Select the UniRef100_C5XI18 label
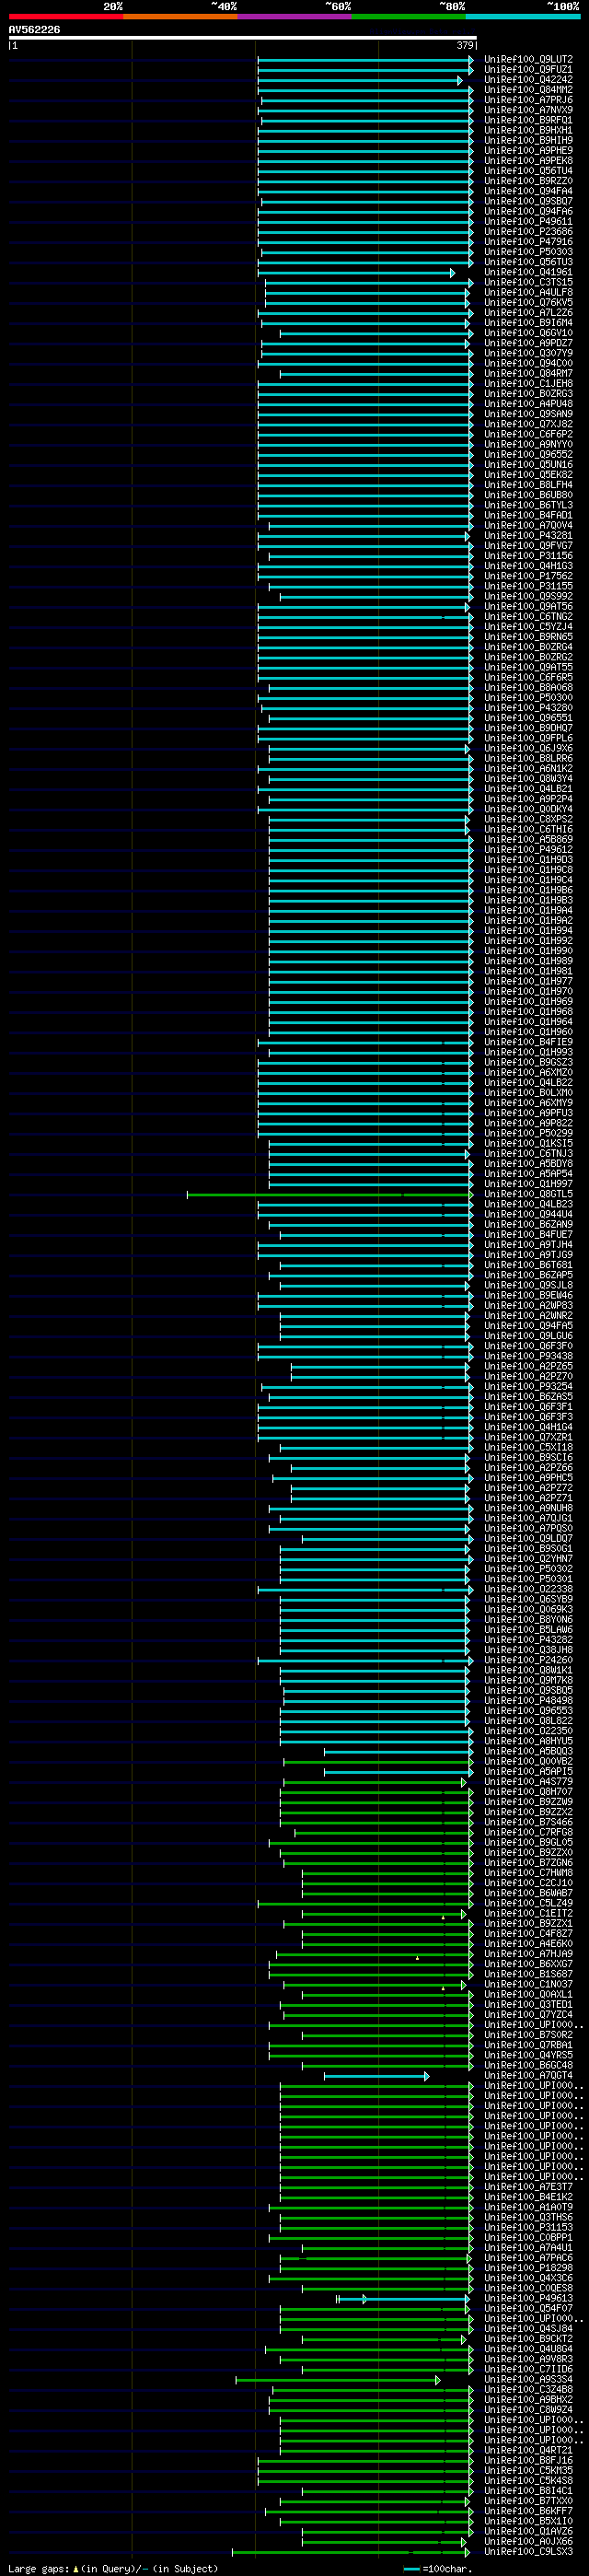The height and width of the screenshot is (2576, 589). pos(529,1447)
